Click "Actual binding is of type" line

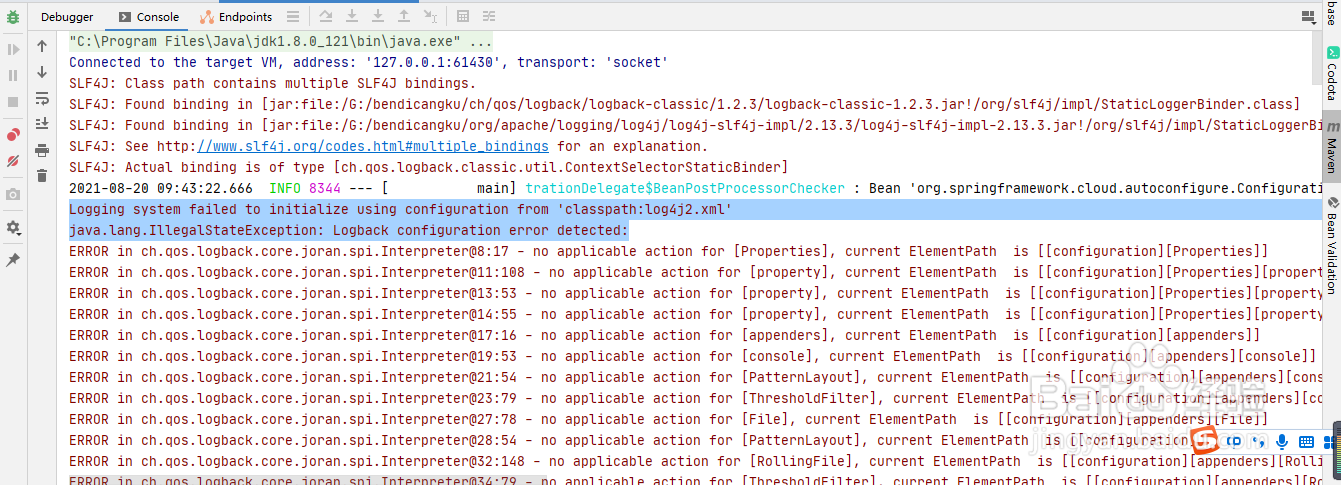428,167
